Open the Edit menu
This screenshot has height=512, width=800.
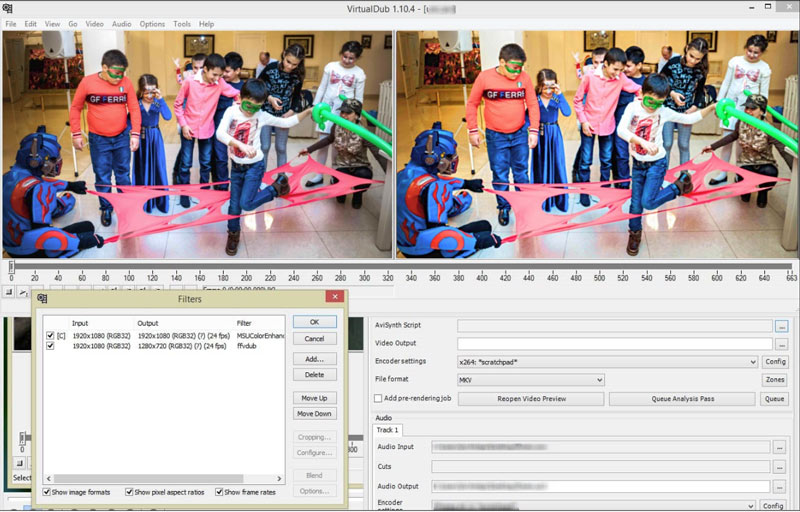(x=31, y=24)
